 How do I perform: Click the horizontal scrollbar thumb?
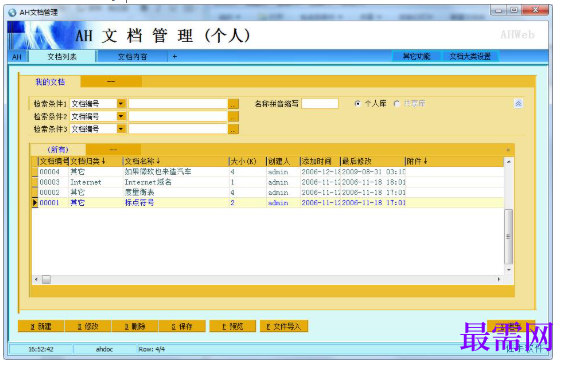(x=46, y=279)
